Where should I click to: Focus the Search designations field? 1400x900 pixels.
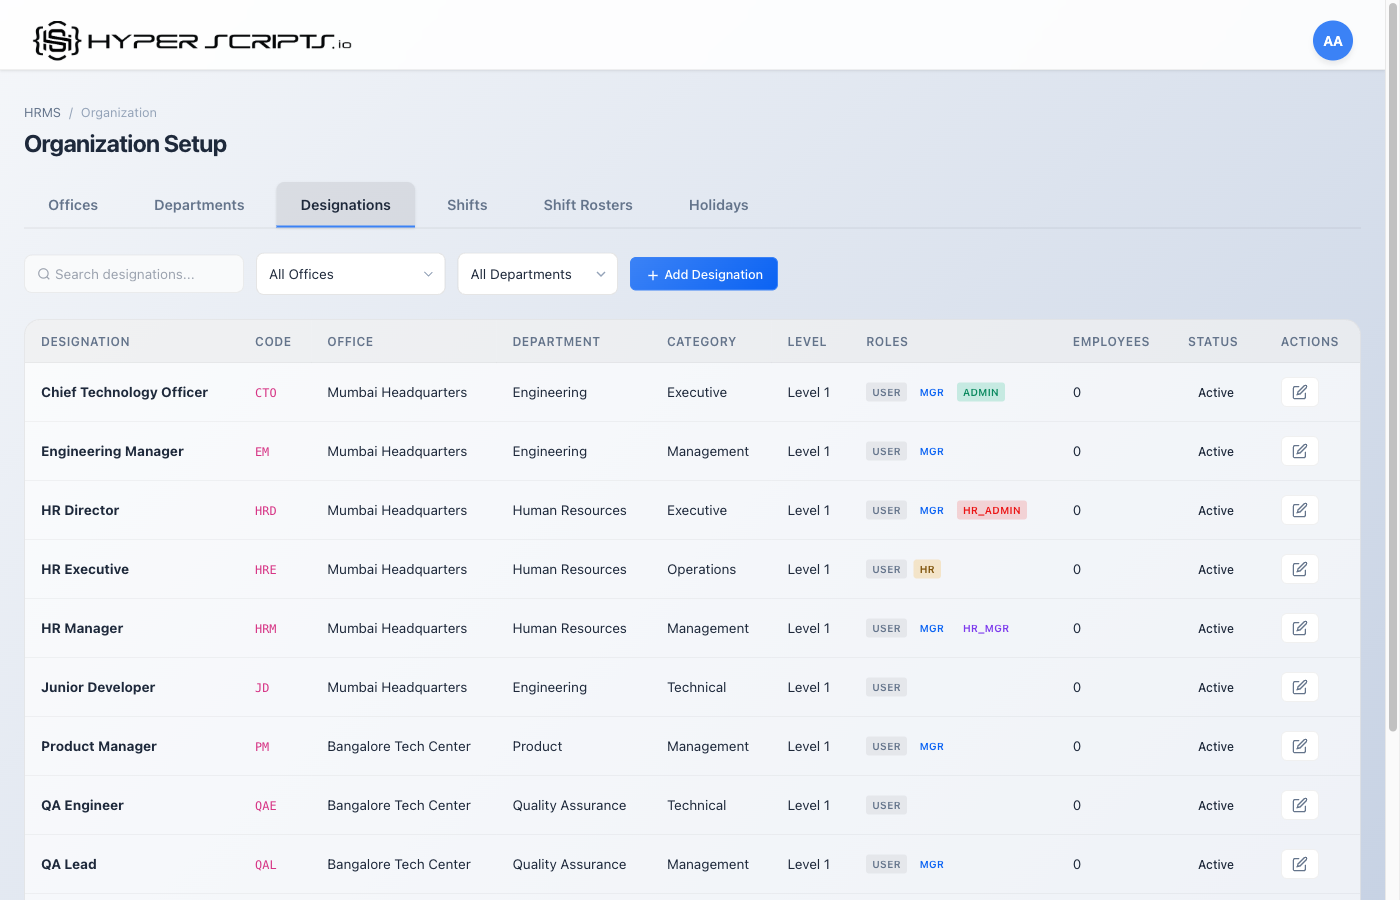tap(135, 274)
